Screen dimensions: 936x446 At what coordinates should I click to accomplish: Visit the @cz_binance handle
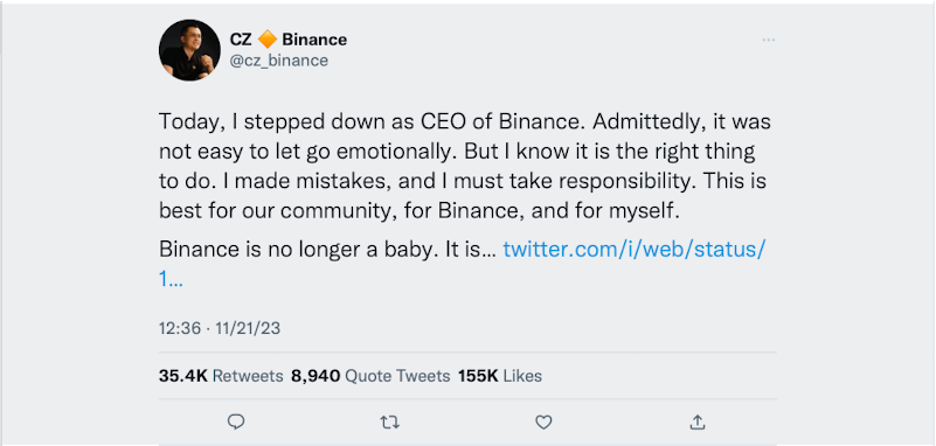279,61
